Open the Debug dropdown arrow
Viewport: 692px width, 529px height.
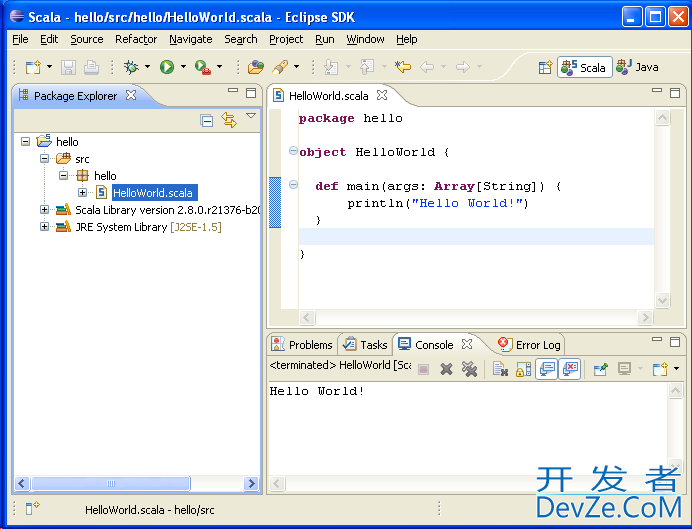tap(147, 67)
